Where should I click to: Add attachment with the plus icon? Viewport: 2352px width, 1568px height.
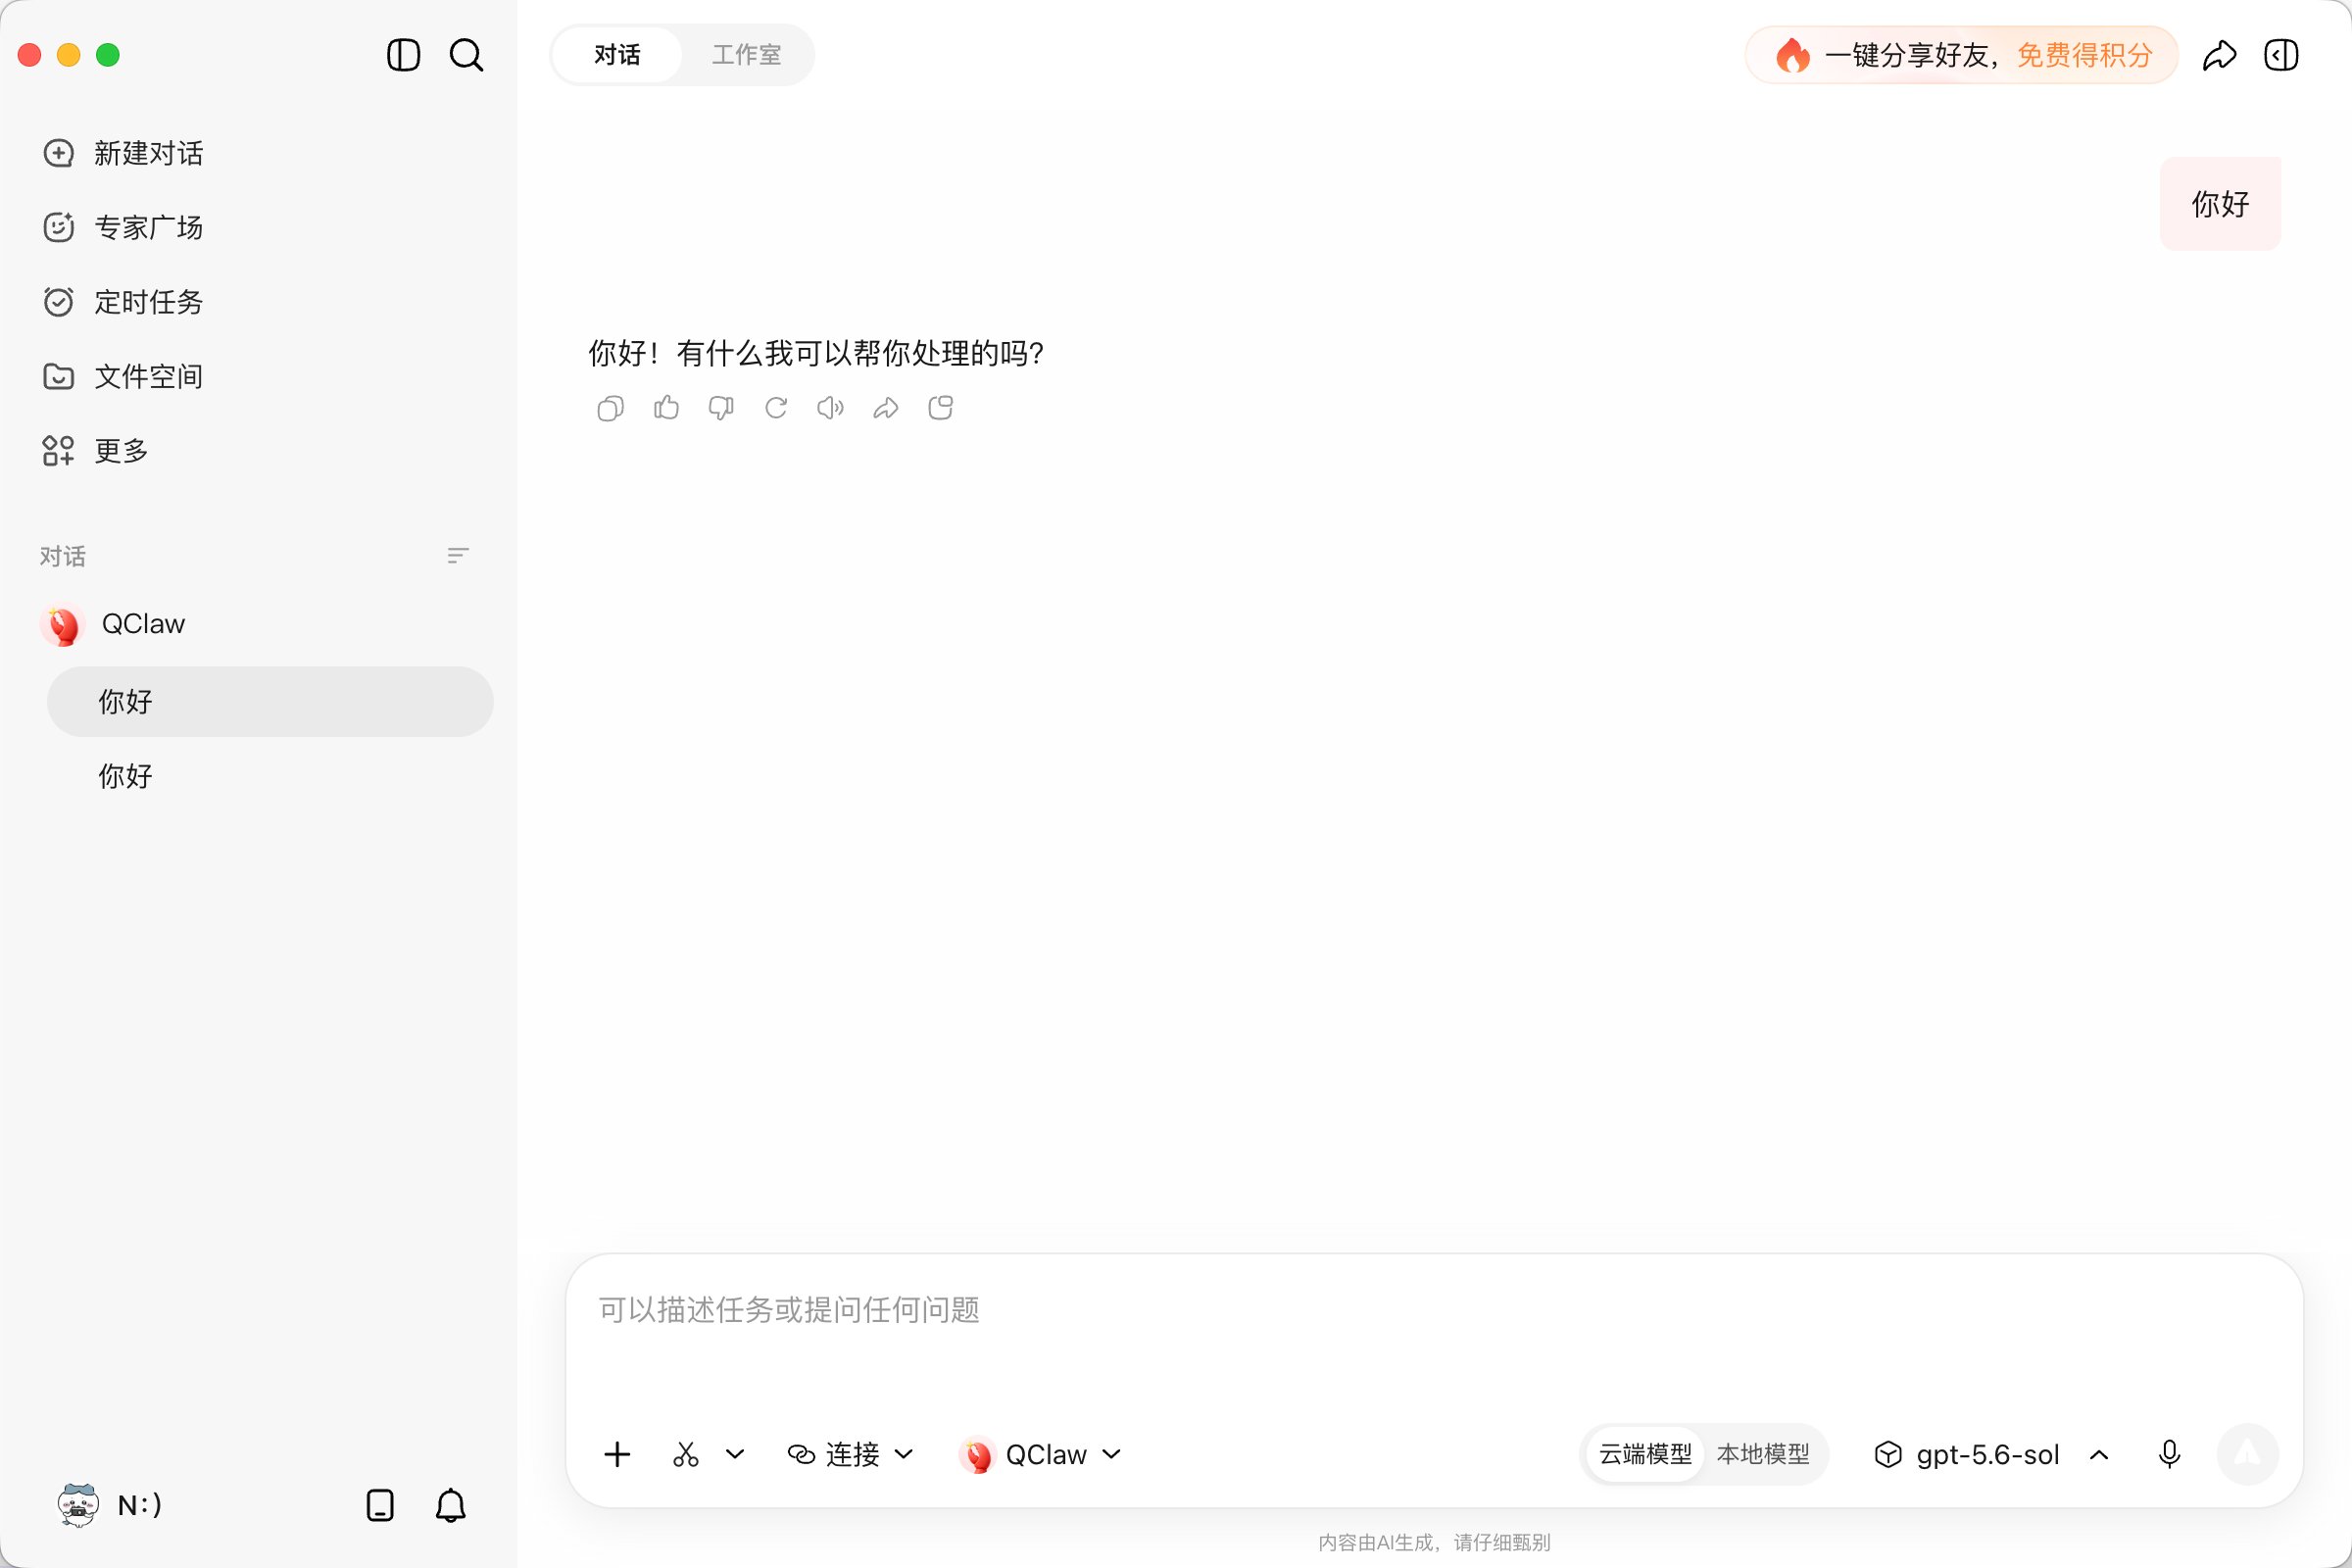tap(617, 1454)
